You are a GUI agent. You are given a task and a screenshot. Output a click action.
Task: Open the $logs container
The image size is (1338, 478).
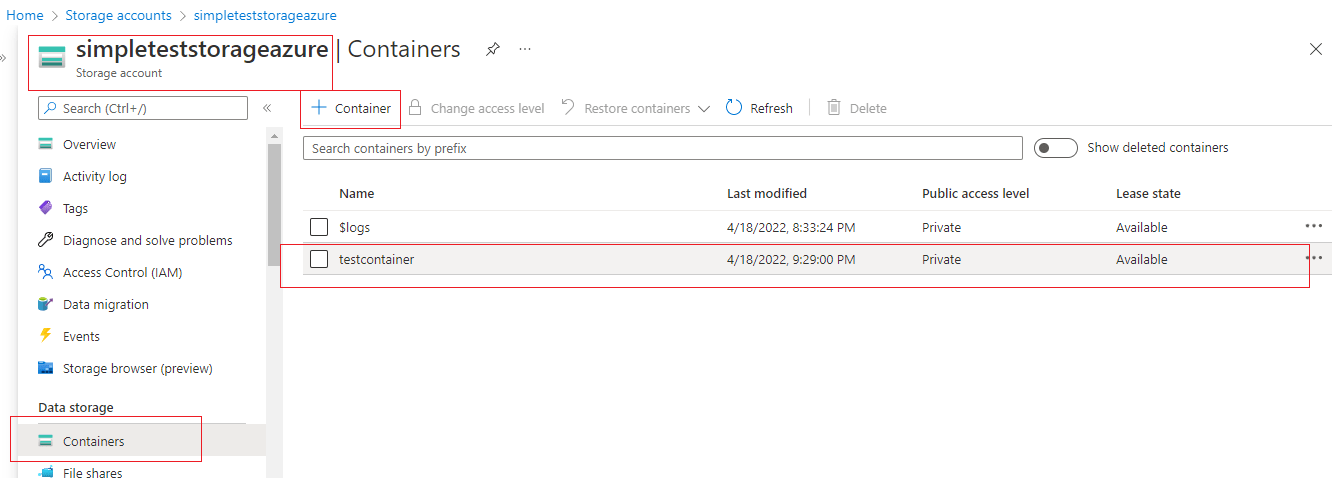click(x=354, y=227)
